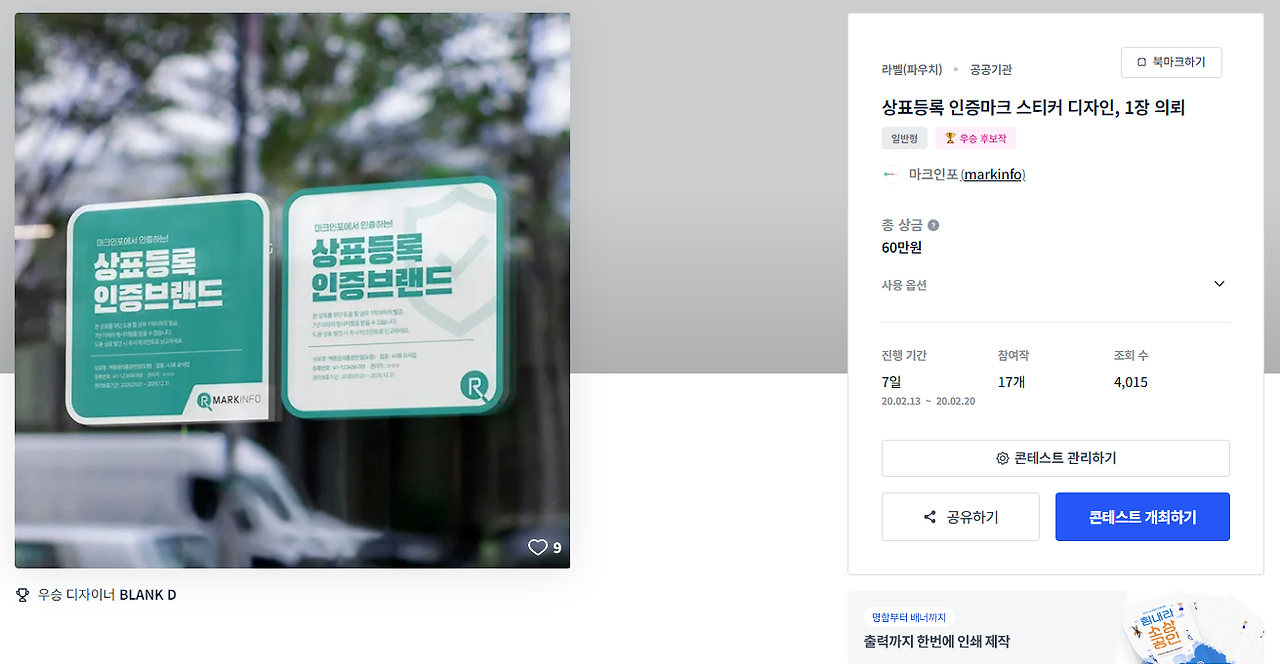Open winning designer BLANK D profile
The width and height of the screenshot is (1280, 666).
pyautogui.click(x=148, y=595)
